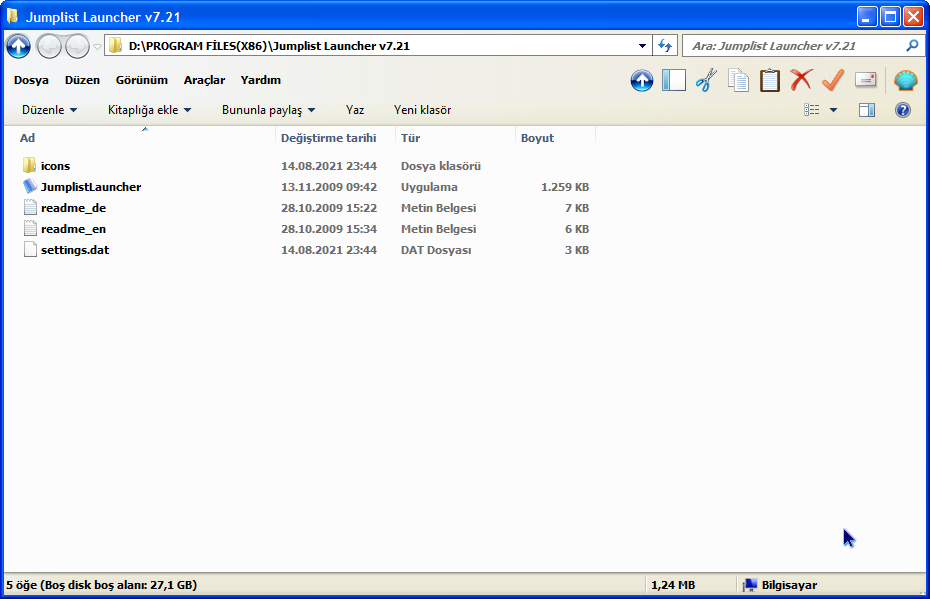Click the Paste clipboard icon
930x599 pixels.
coord(770,80)
